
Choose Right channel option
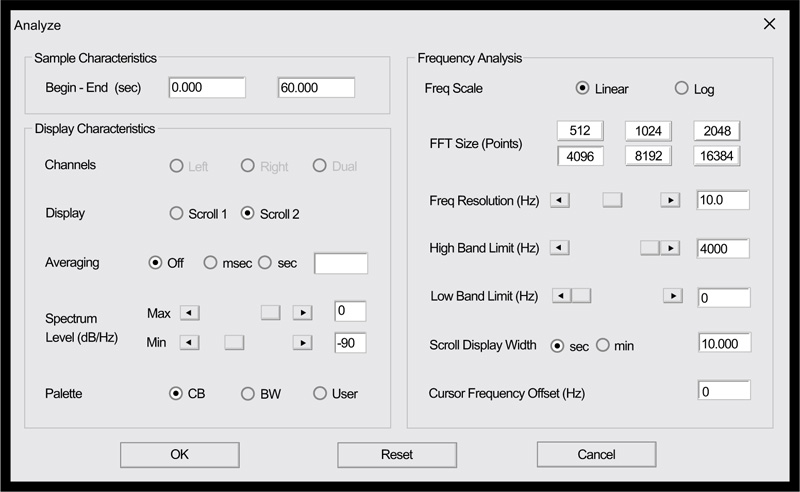[x=247, y=166]
